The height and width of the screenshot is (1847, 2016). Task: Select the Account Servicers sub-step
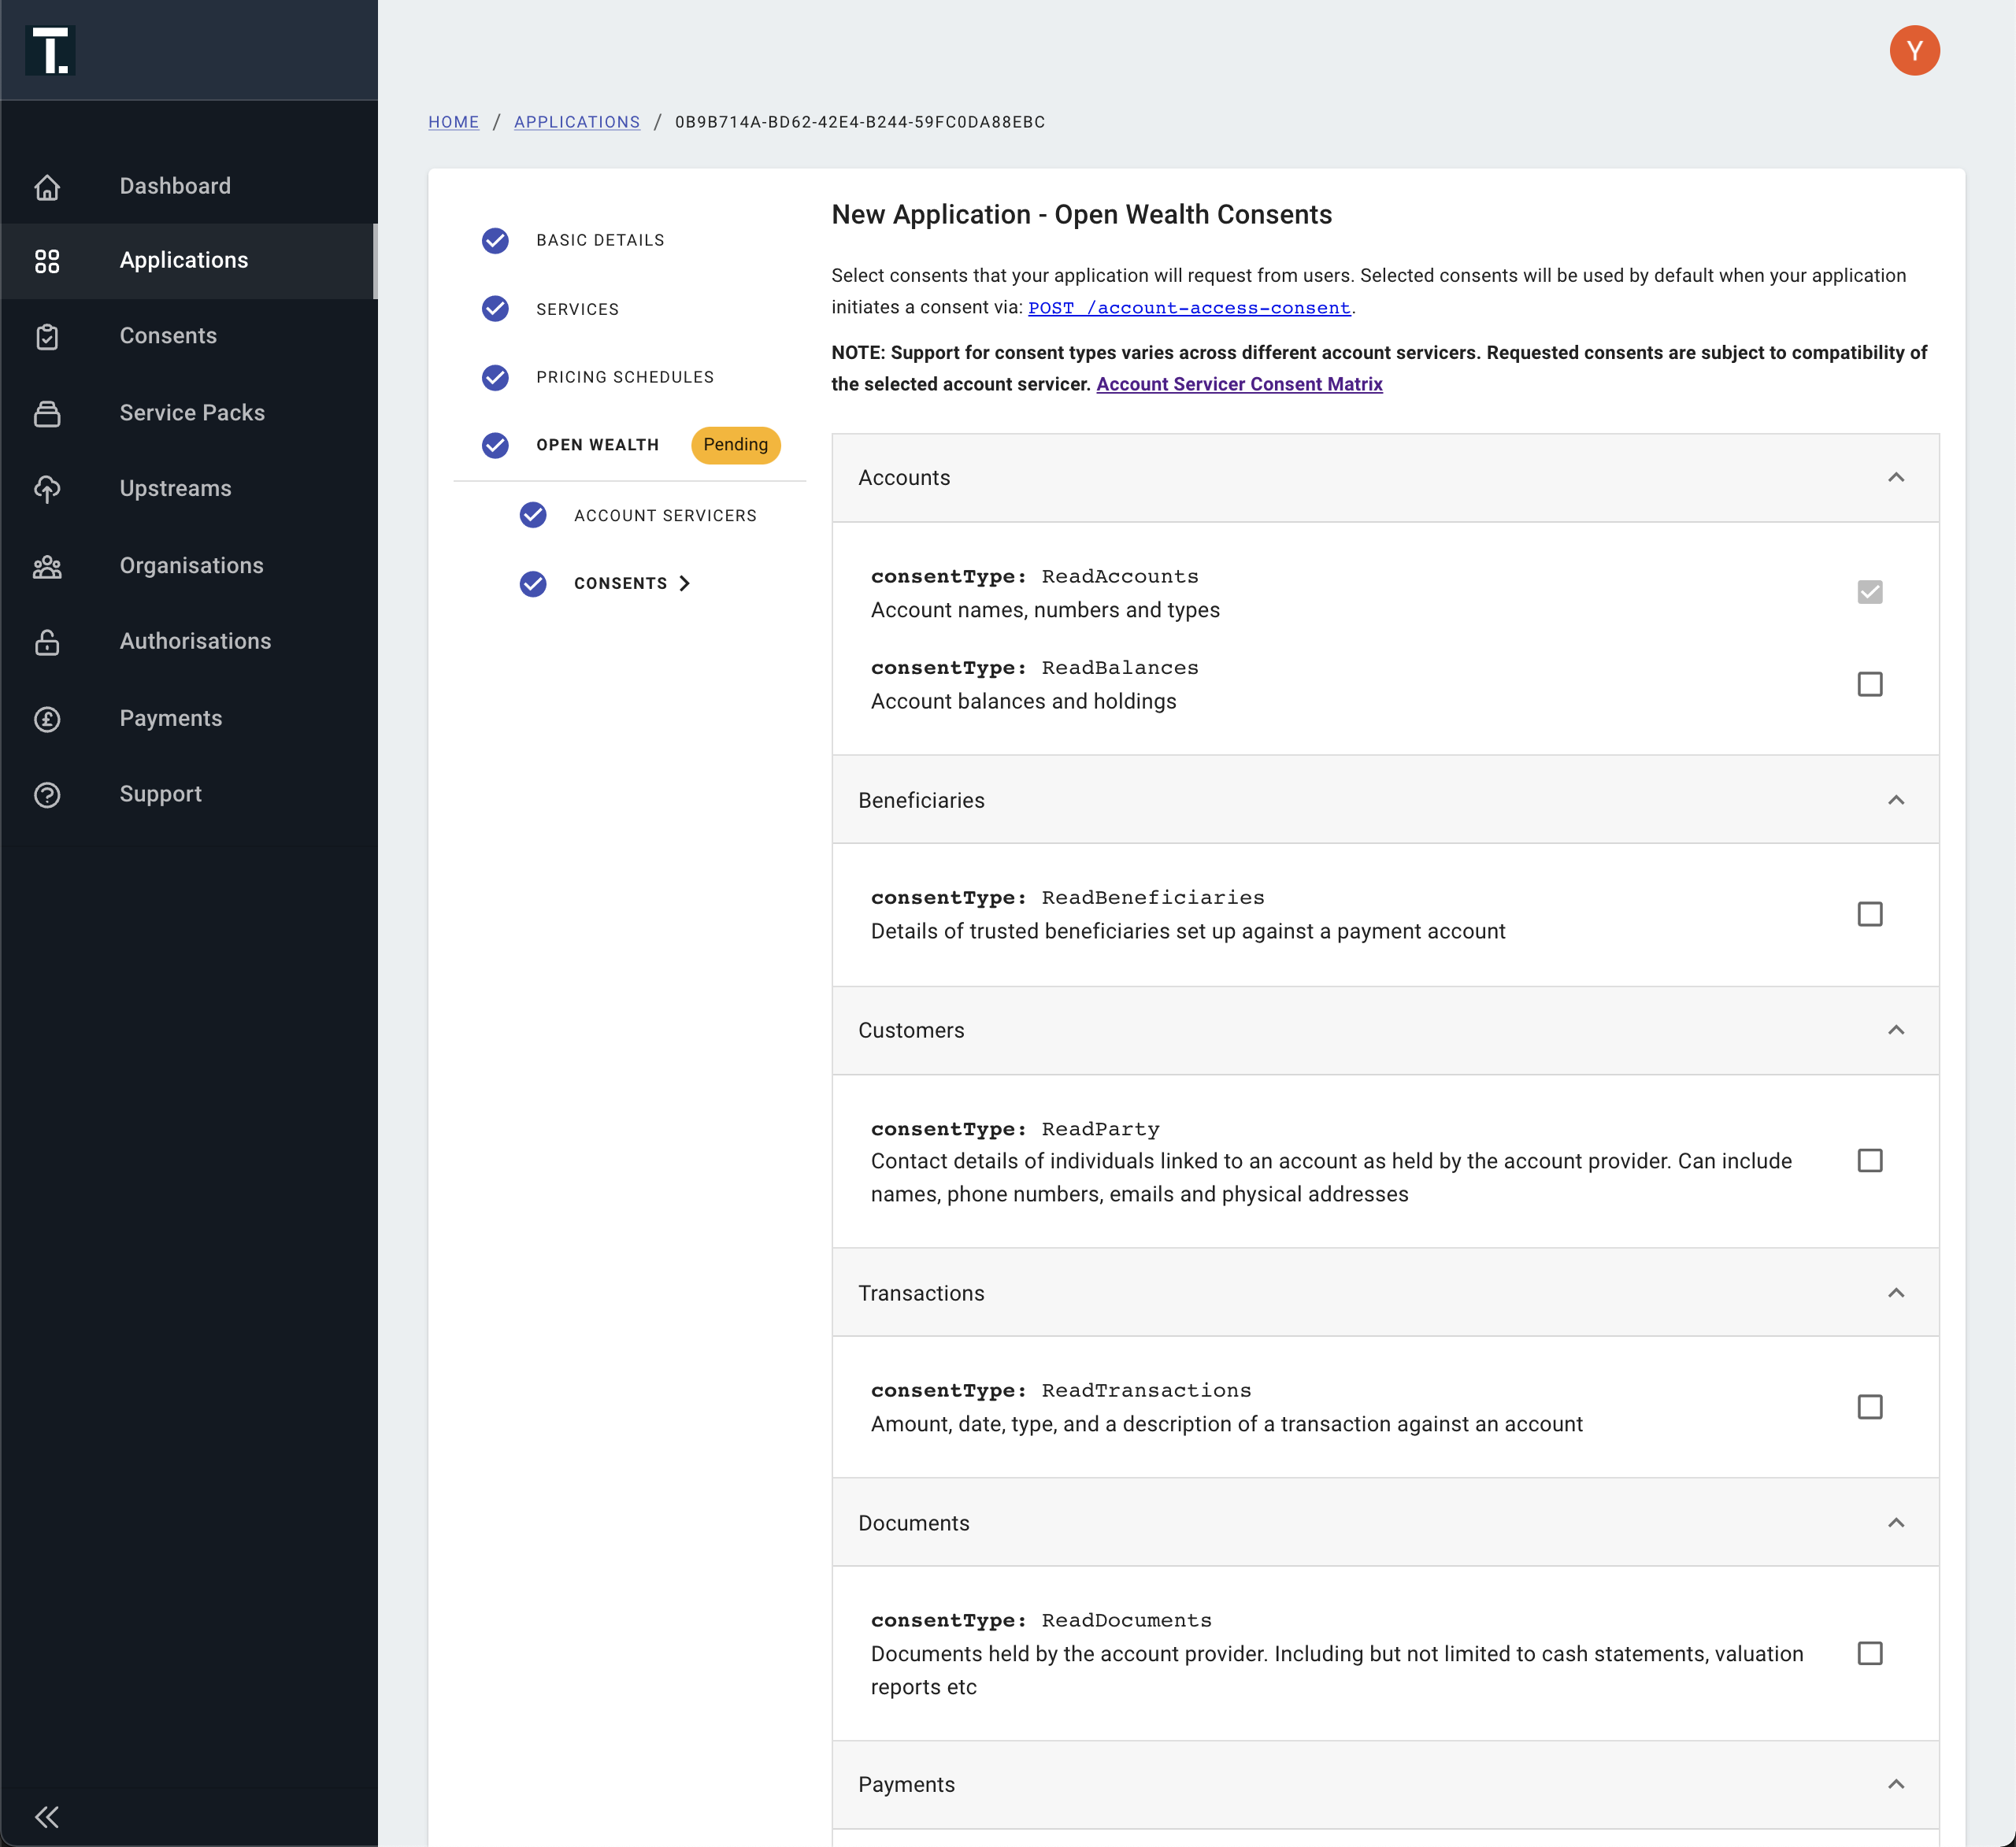point(664,516)
